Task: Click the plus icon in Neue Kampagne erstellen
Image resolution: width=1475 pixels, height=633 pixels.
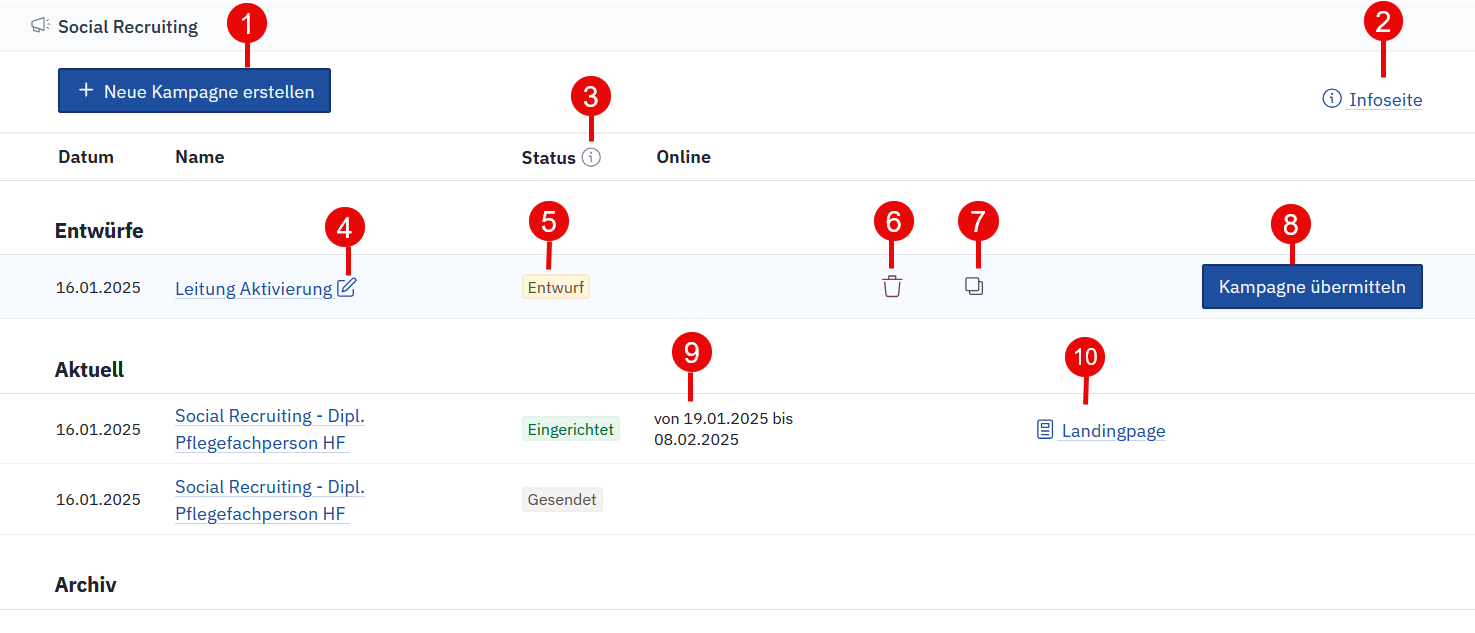Action: pyautogui.click(x=86, y=91)
